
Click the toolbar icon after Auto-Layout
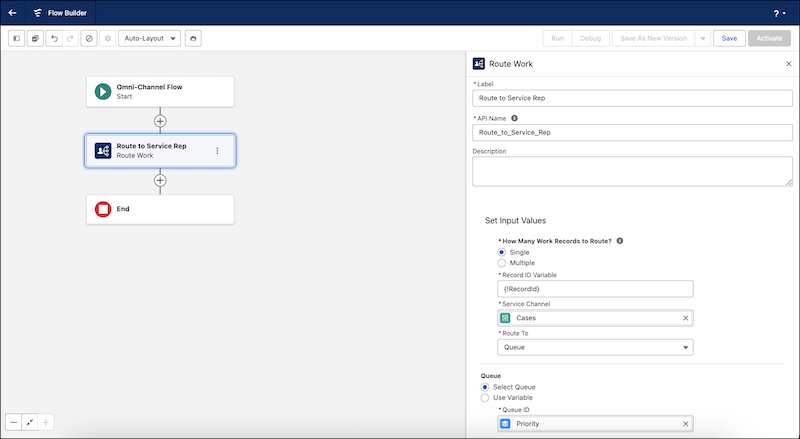(x=193, y=38)
